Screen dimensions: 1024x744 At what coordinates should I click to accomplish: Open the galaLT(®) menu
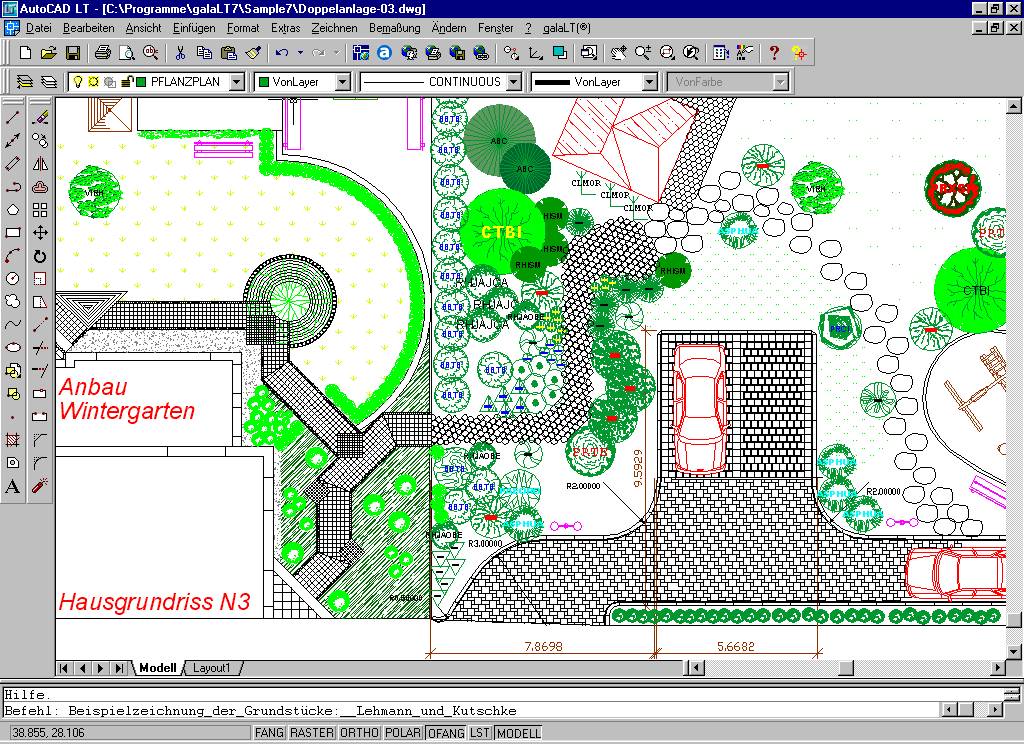tap(567, 28)
